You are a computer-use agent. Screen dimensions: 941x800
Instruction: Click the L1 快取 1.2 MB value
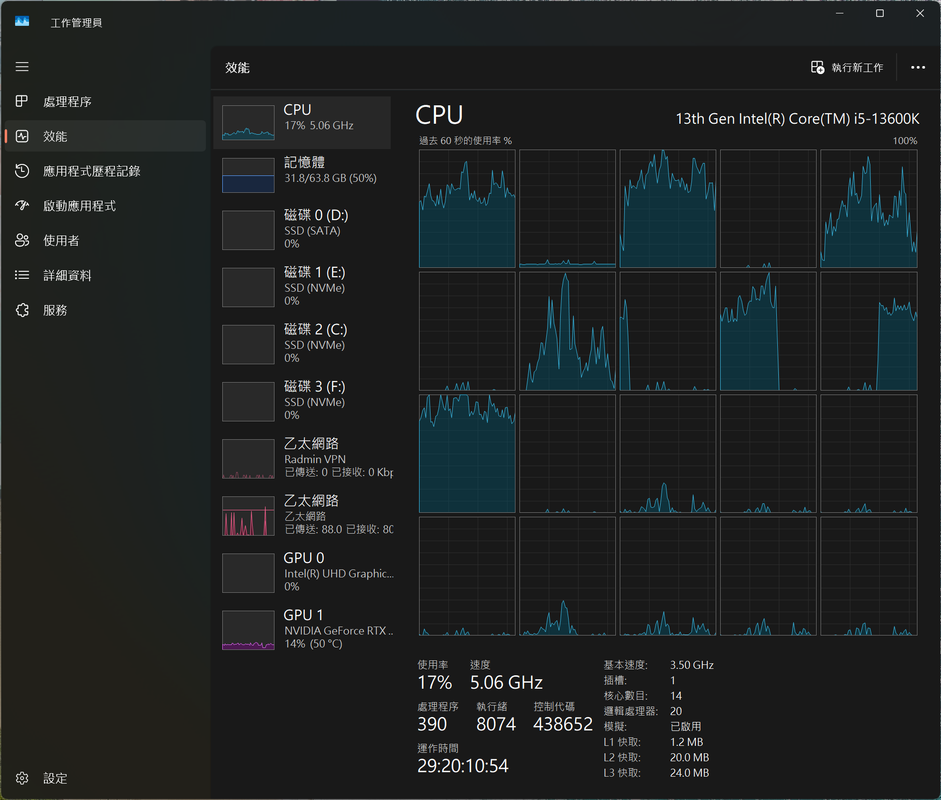[686, 742]
